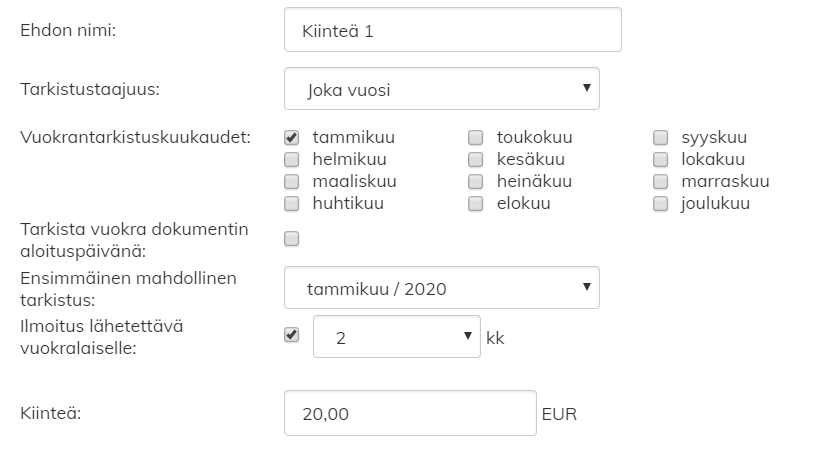Open the Tarkistustaajuus 'Joka vuosi' dropdown
824x455 pixels.
tap(442, 89)
